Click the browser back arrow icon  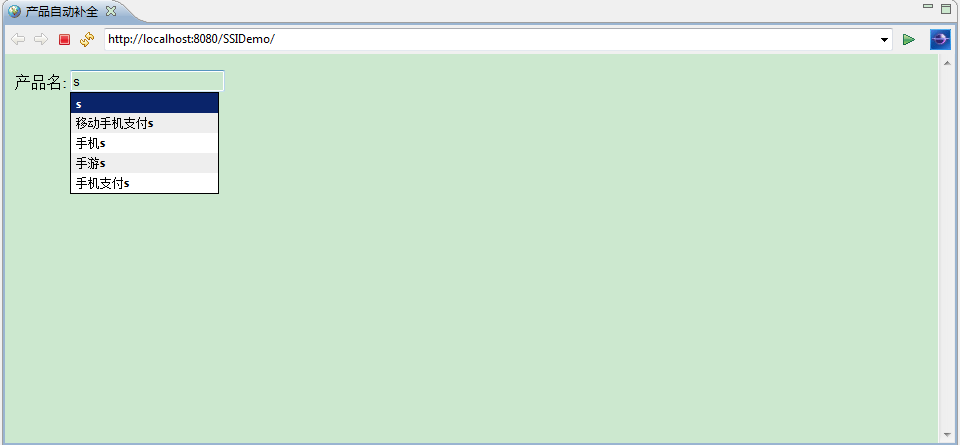18,40
